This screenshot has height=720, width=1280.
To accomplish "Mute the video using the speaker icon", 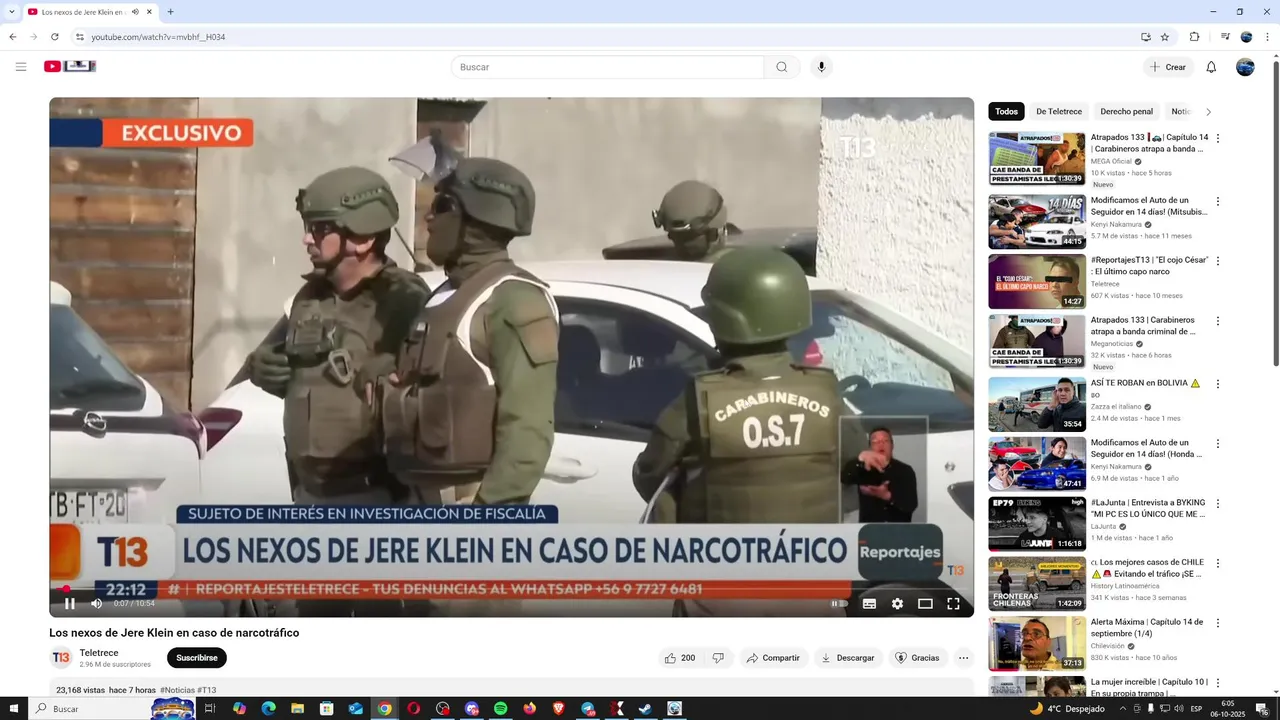I will tap(97, 603).
